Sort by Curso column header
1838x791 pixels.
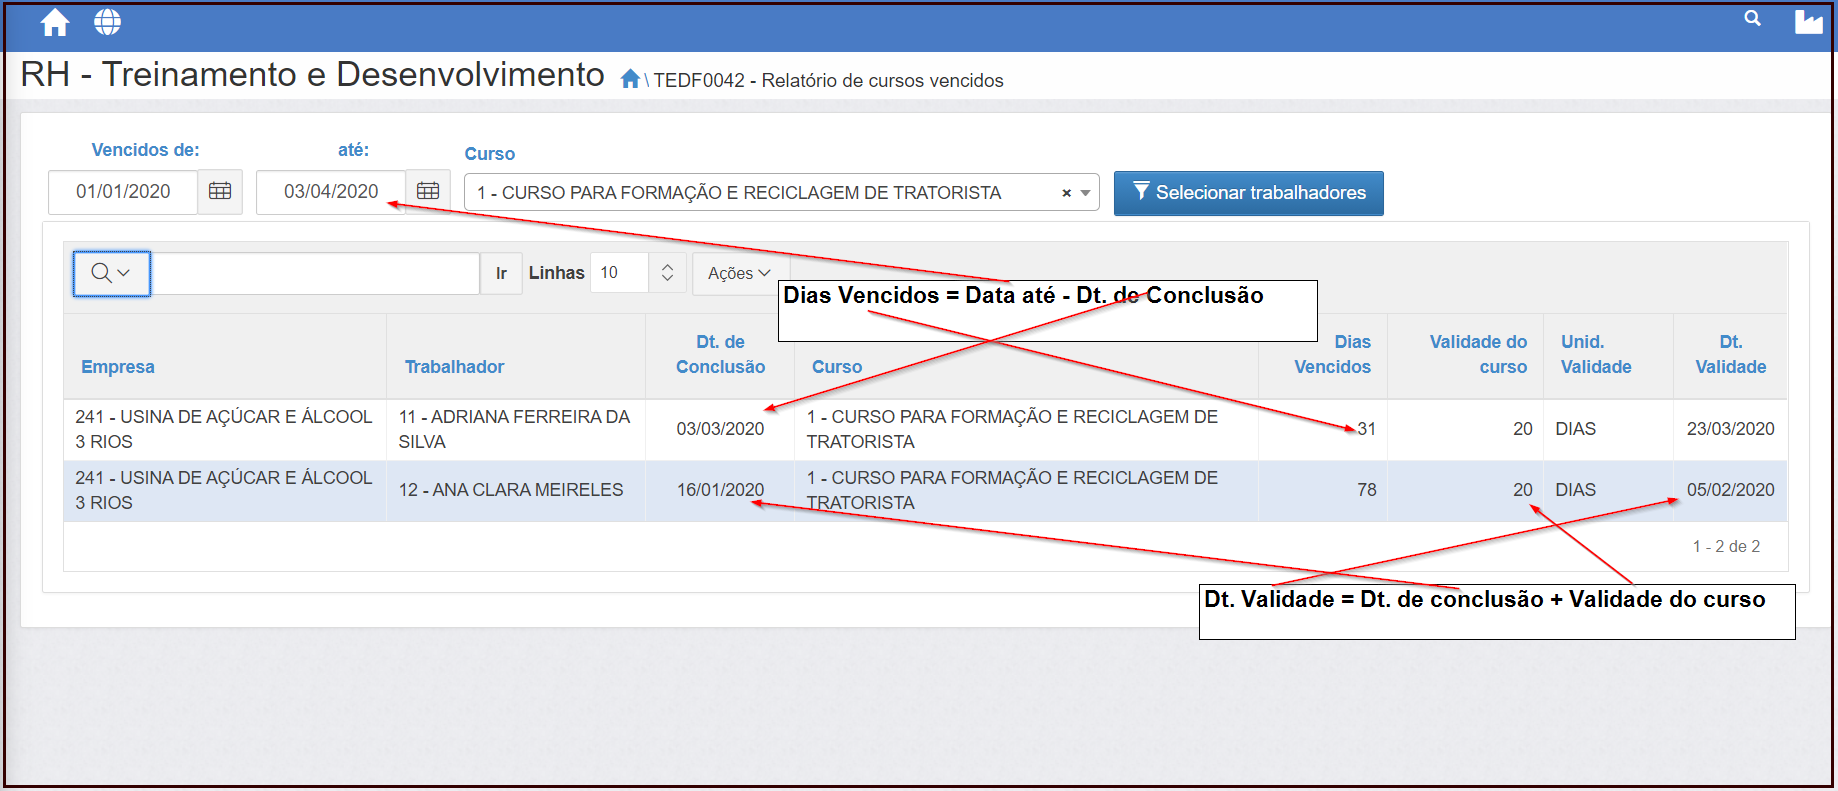coord(837,367)
